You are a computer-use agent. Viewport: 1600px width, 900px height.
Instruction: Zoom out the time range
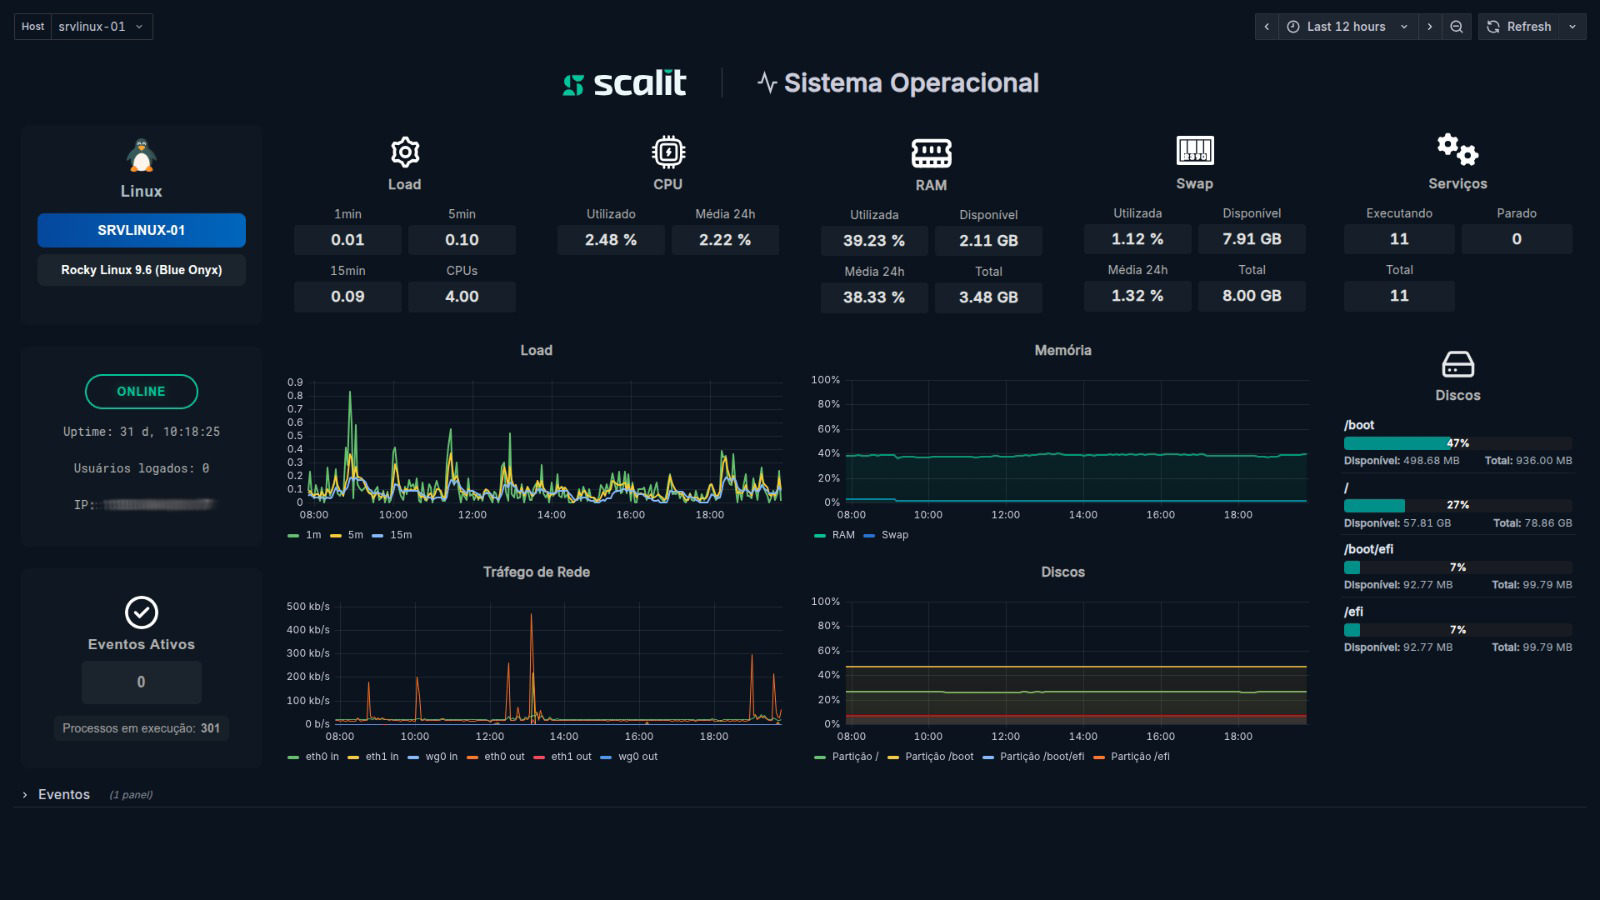point(1456,27)
